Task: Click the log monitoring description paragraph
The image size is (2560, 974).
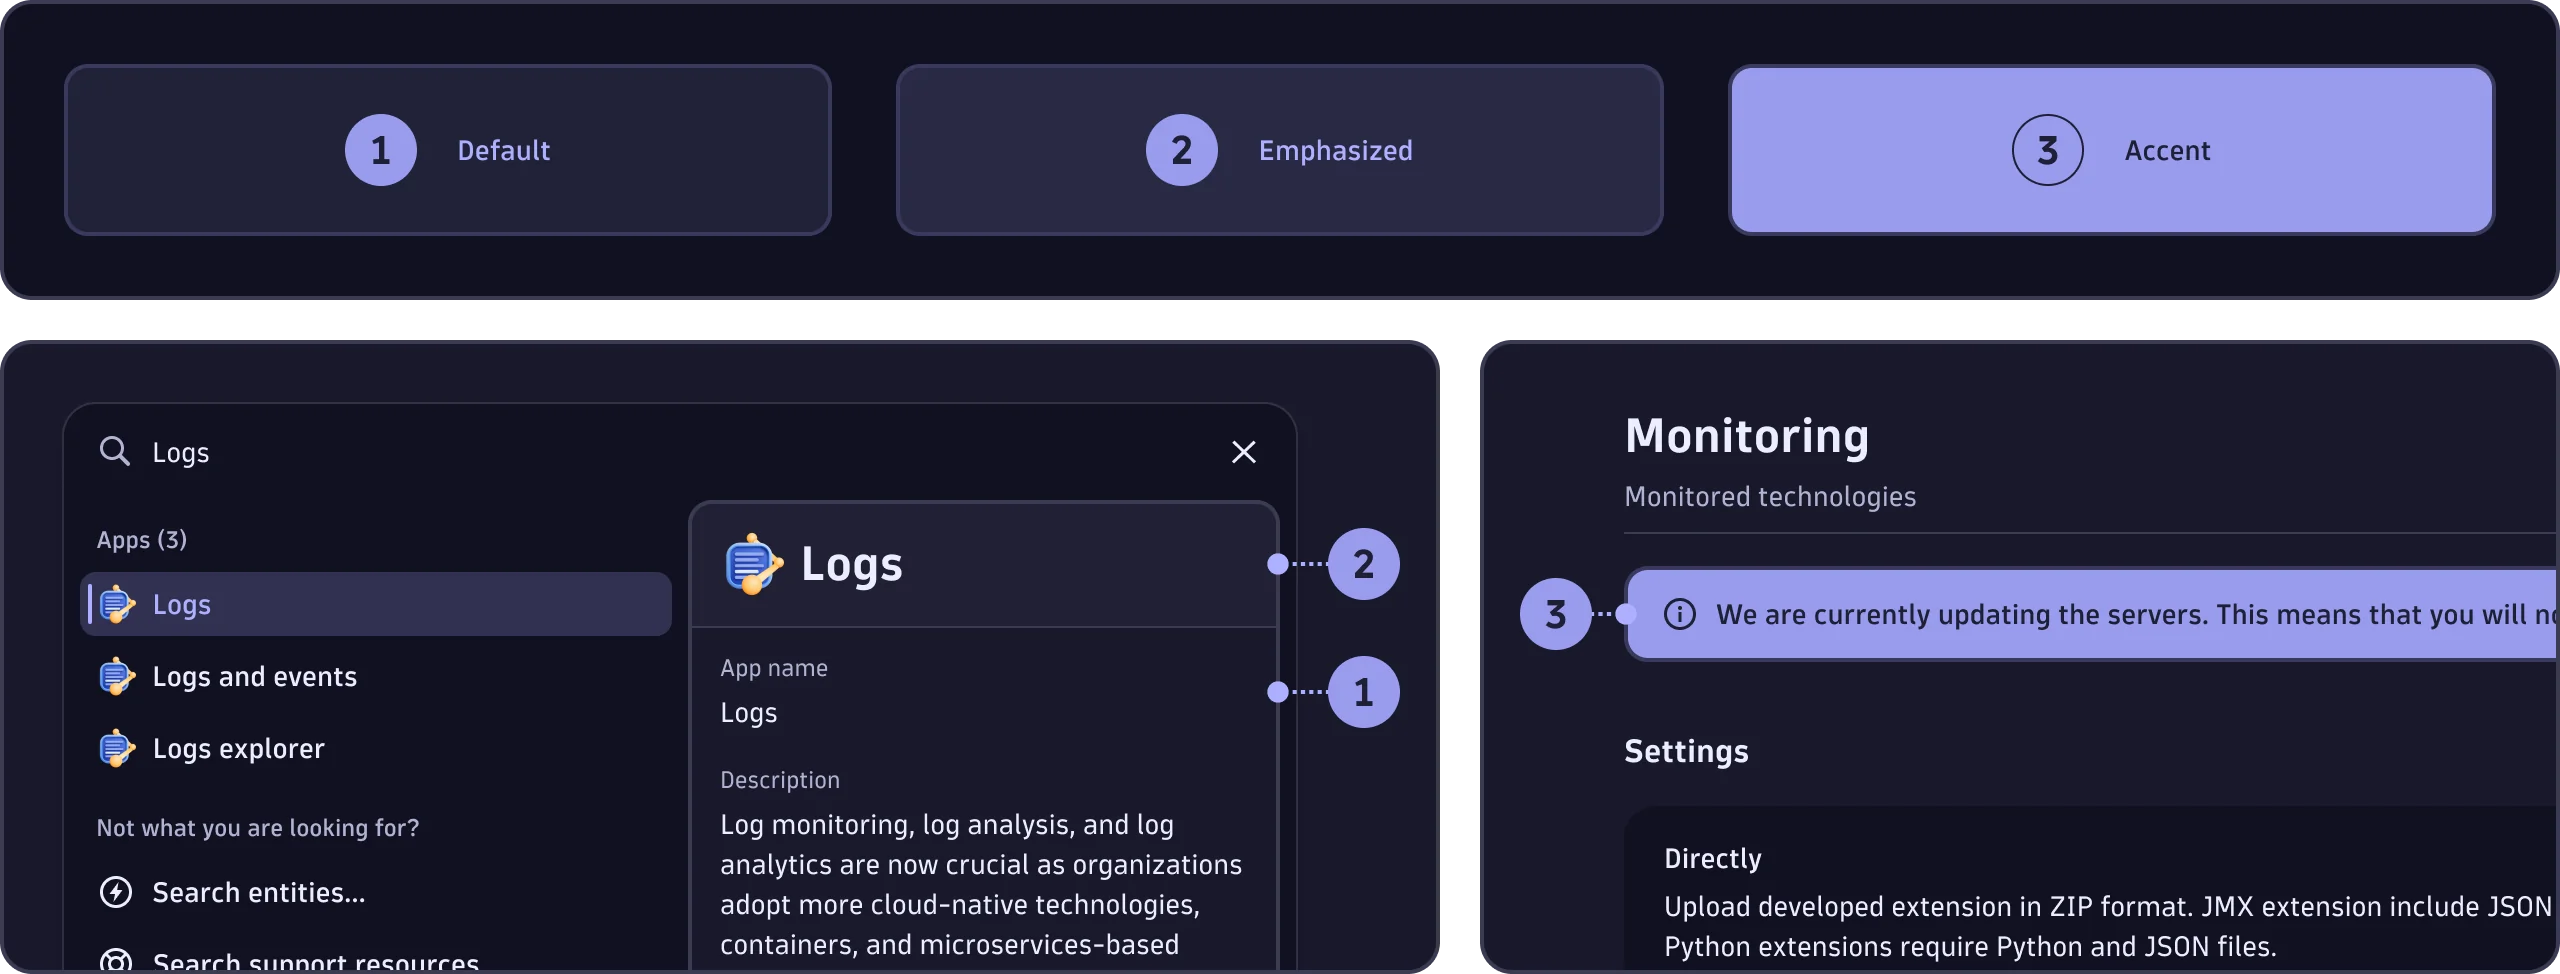Action: pos(981,884)
